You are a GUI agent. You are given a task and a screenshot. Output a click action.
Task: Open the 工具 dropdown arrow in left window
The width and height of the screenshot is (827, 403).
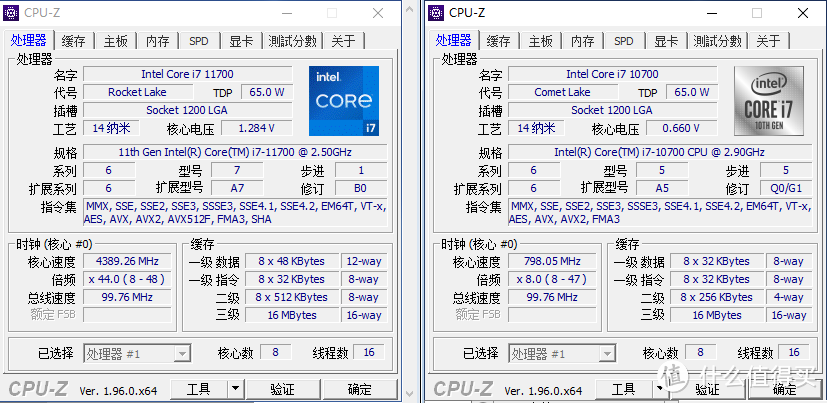pyautogui.click(x=236, y=390)
